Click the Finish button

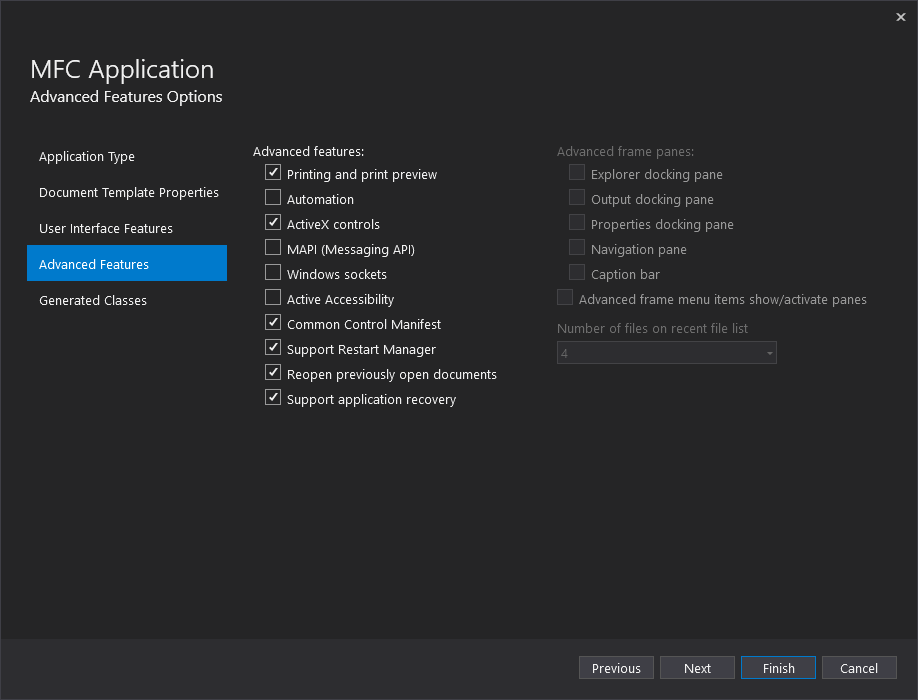[778, 668]
